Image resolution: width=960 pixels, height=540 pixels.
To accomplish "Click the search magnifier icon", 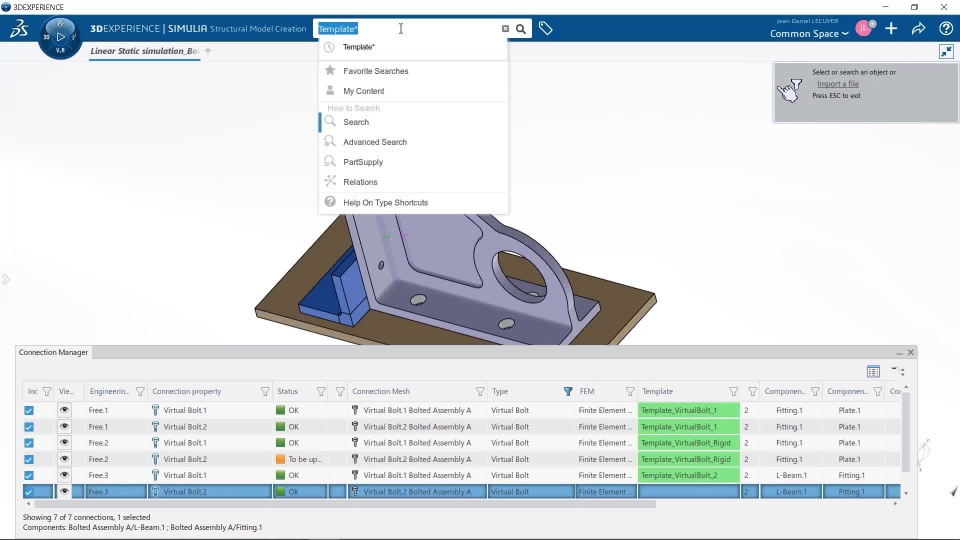I will click(520, 29).
